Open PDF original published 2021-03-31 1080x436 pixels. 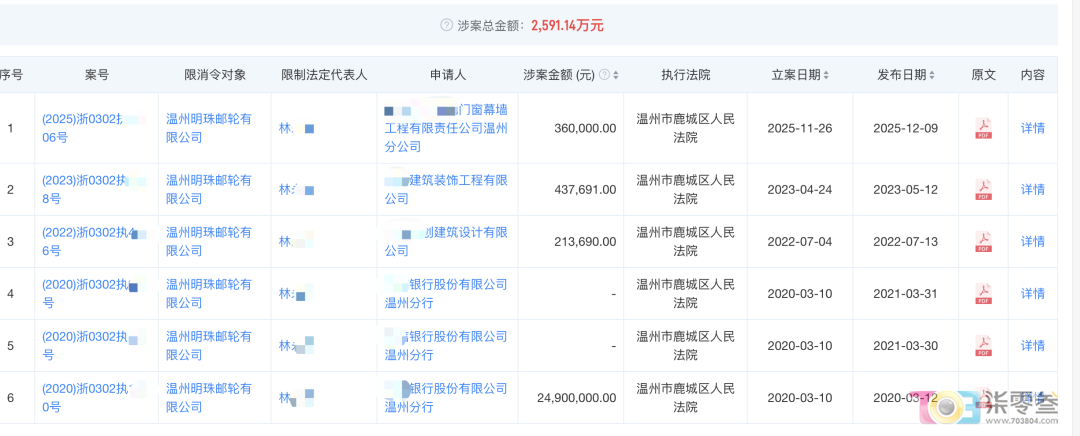[984, 293]
